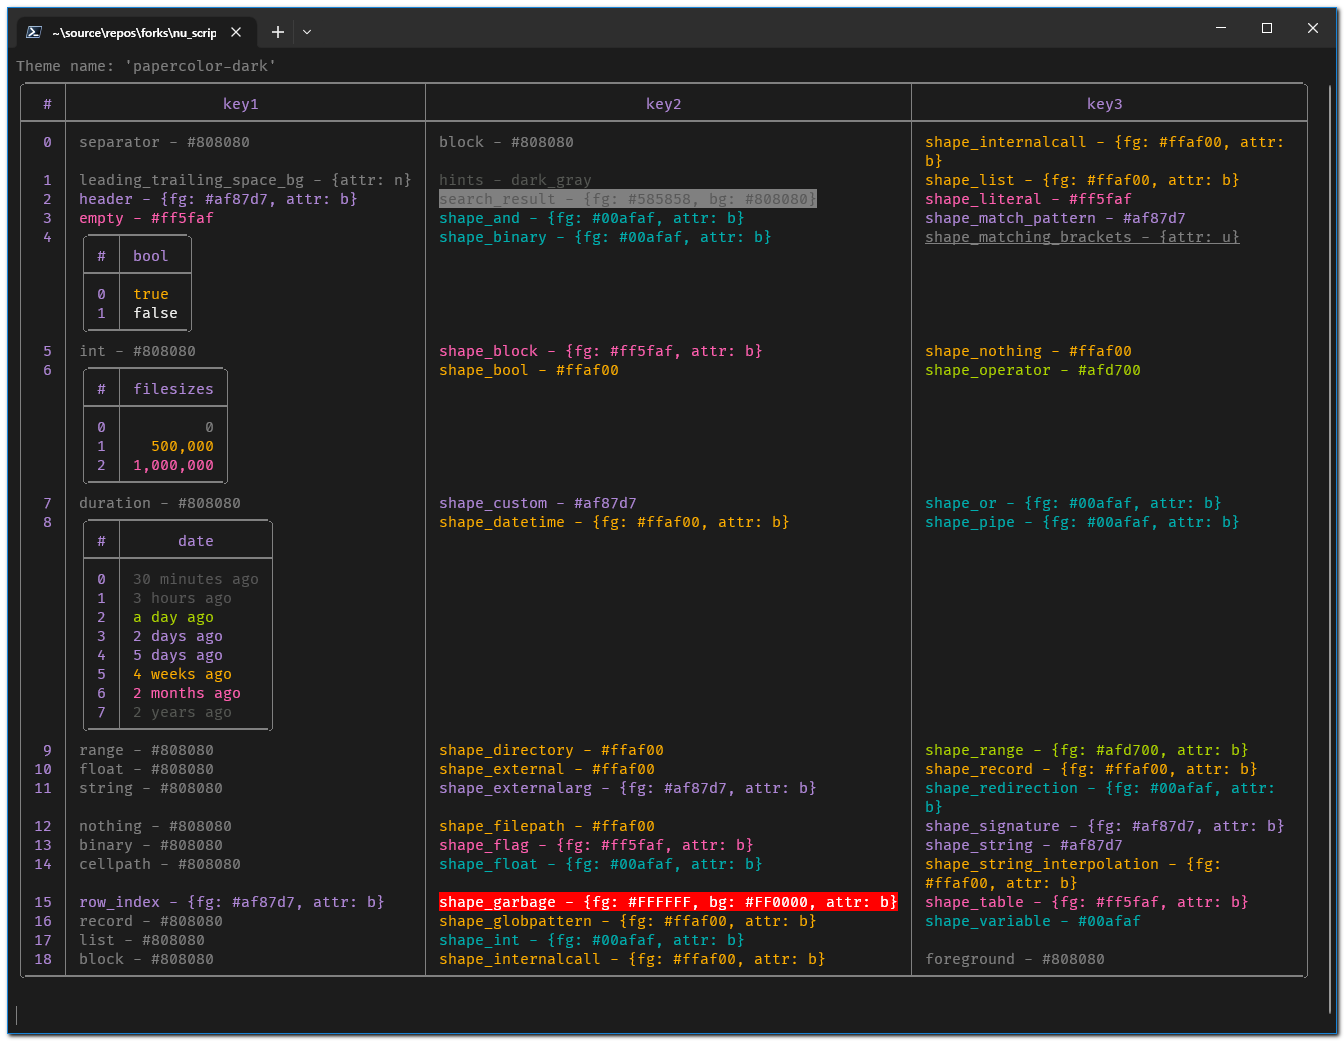Click the 'foreground - #808080' entry
The image size is (1344, 1041).
(1015, 959)
